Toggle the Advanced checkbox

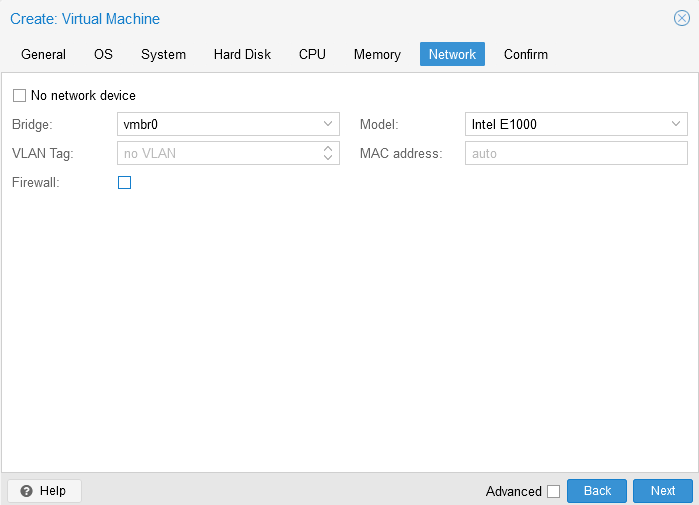(x=553, y=491)
